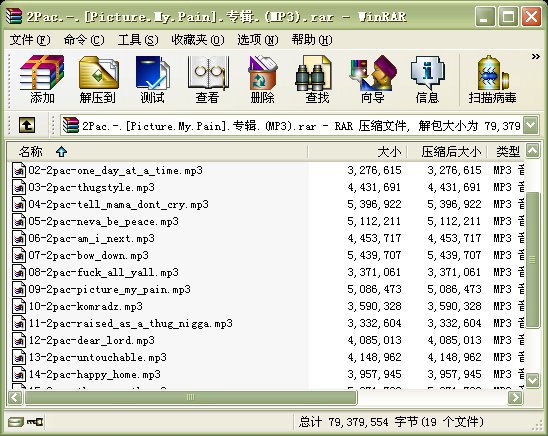
Task: Click the WinRAR title bar icon
Action: (14, 16)
